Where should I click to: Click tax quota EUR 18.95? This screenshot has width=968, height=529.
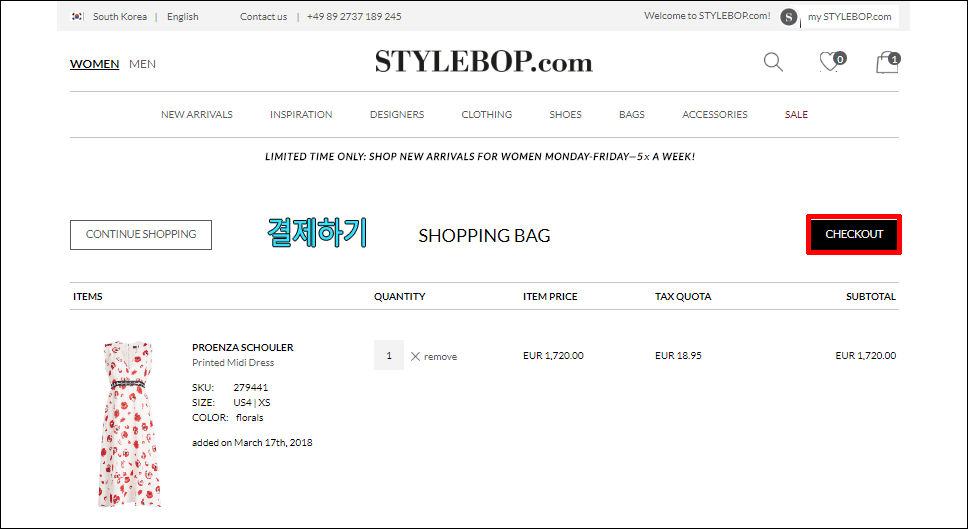point(678,356)
